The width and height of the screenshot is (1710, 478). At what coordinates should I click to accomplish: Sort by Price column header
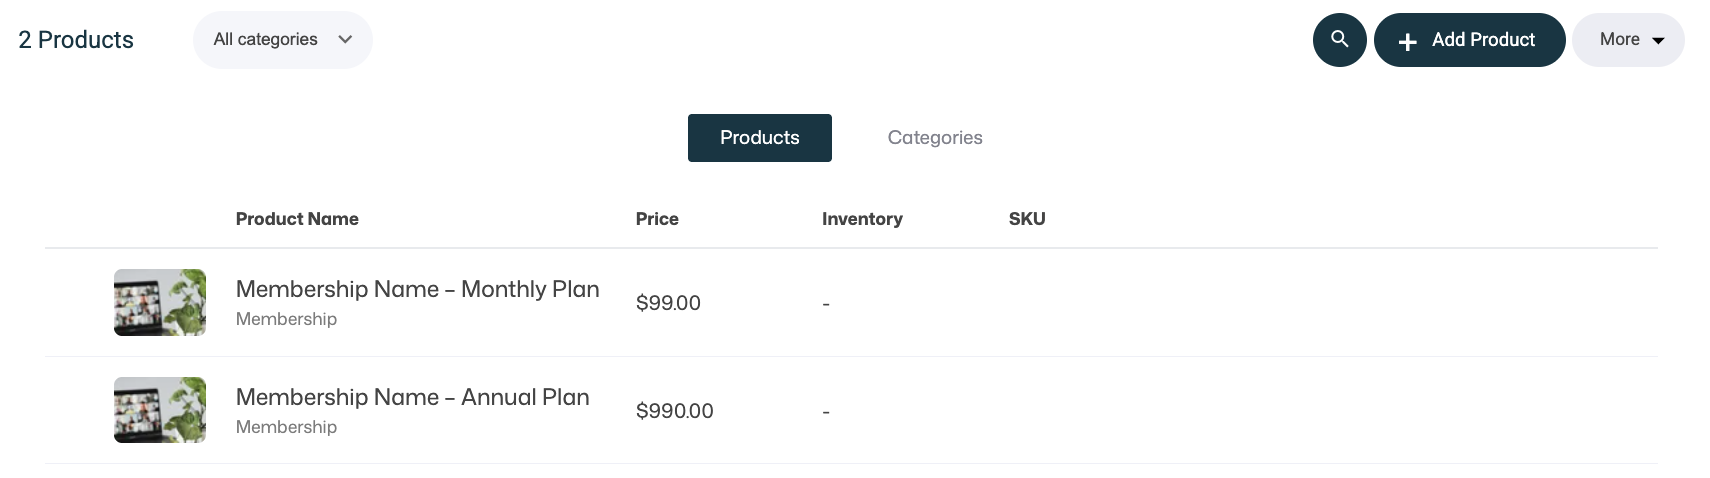pyautogui.click(x=657, y=219)
